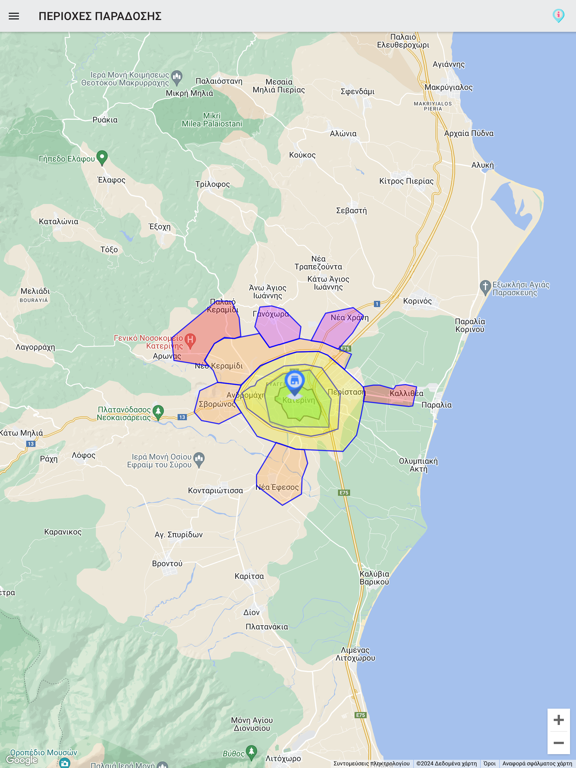Click the Αγ. Σπυρίδων label
Image resolution: width=576 pixels, height=768 pixels.
178,535
